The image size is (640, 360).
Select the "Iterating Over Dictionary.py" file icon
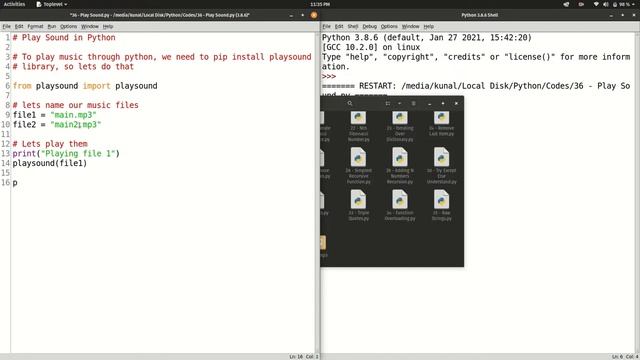[x=400, y=118]
